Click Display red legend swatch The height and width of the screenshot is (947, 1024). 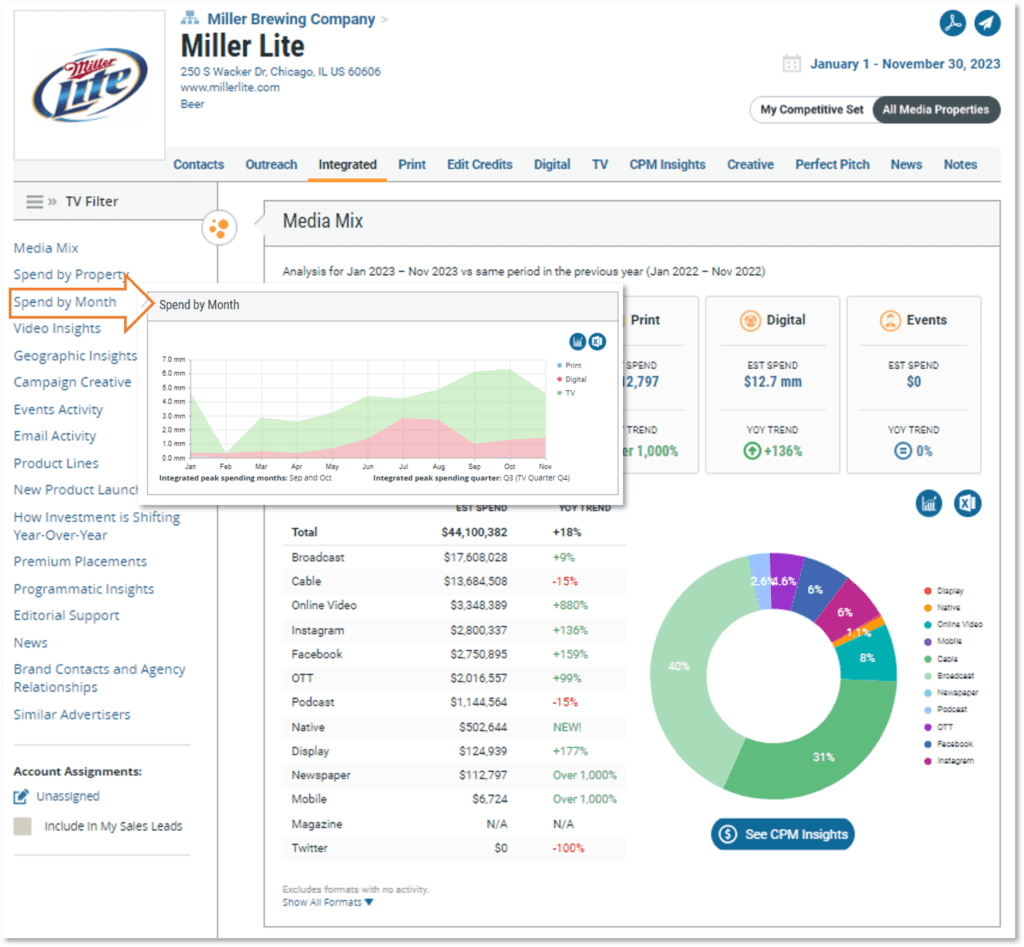click(927, 591)
